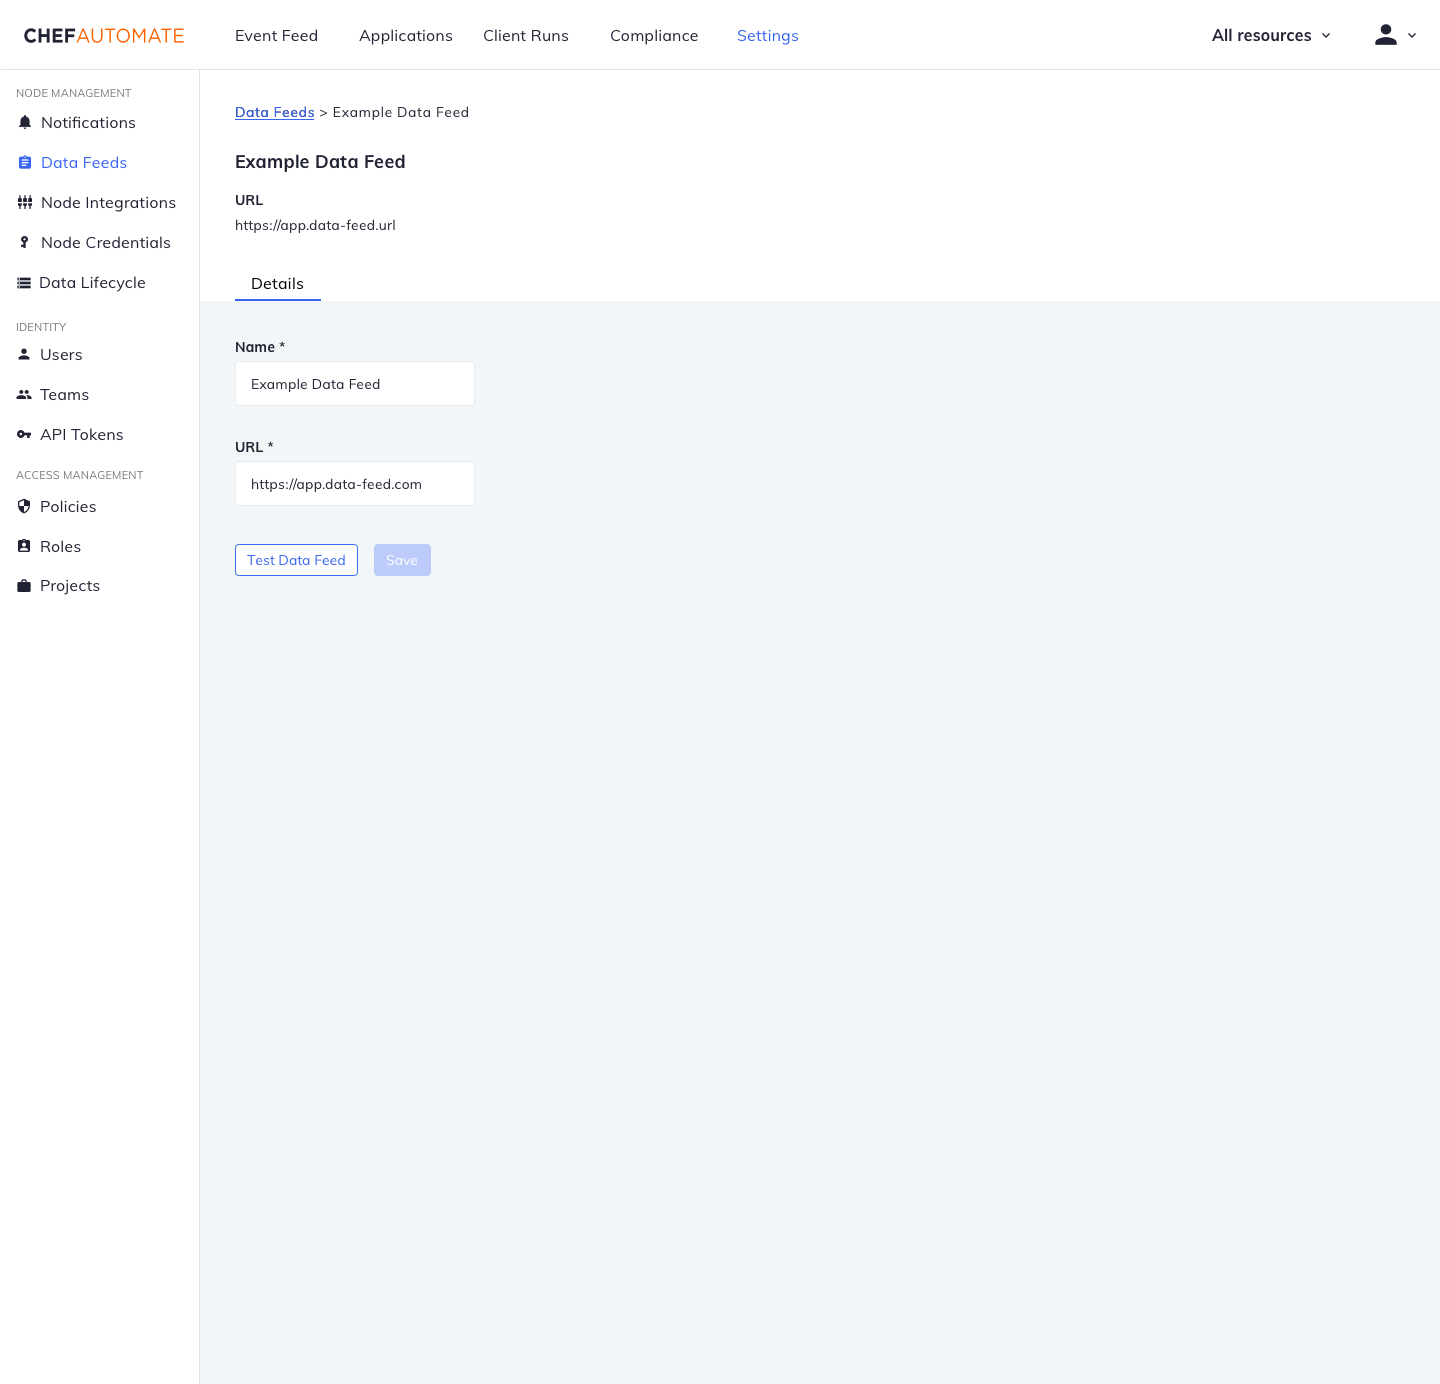The height and width of the screenshot is (1384, 1440).
Task: Click the Data Feeds sidebar icon
Action: pos(25,162)
